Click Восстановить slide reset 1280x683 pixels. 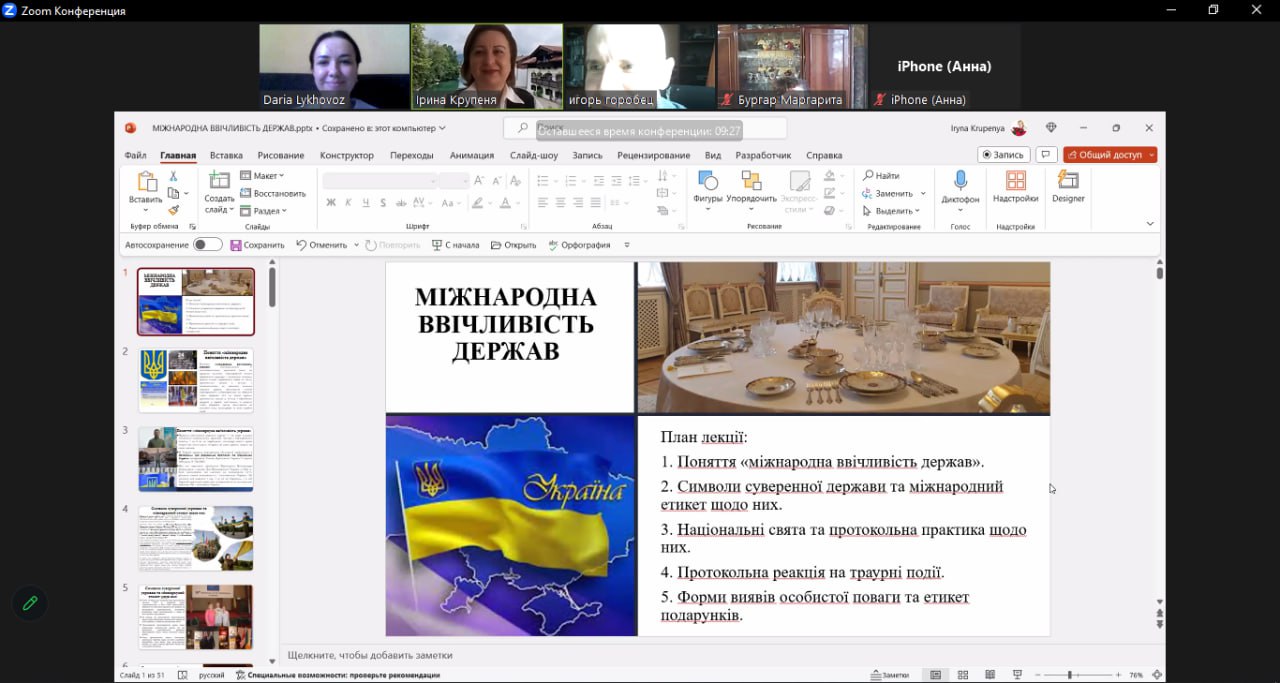coord(273,193)
